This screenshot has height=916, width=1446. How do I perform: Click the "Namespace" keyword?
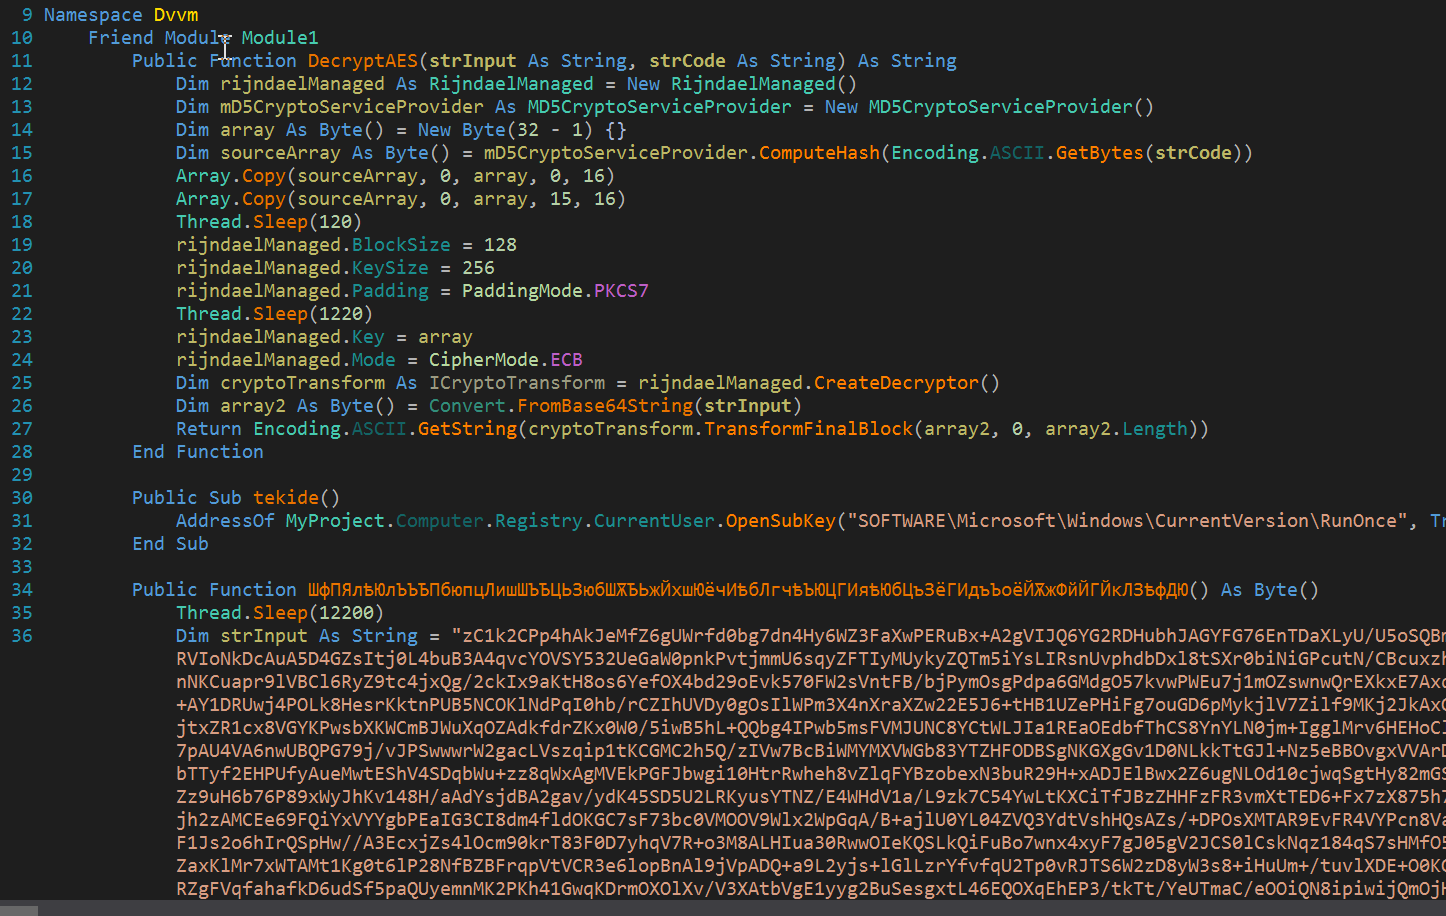tap(93, 15)
